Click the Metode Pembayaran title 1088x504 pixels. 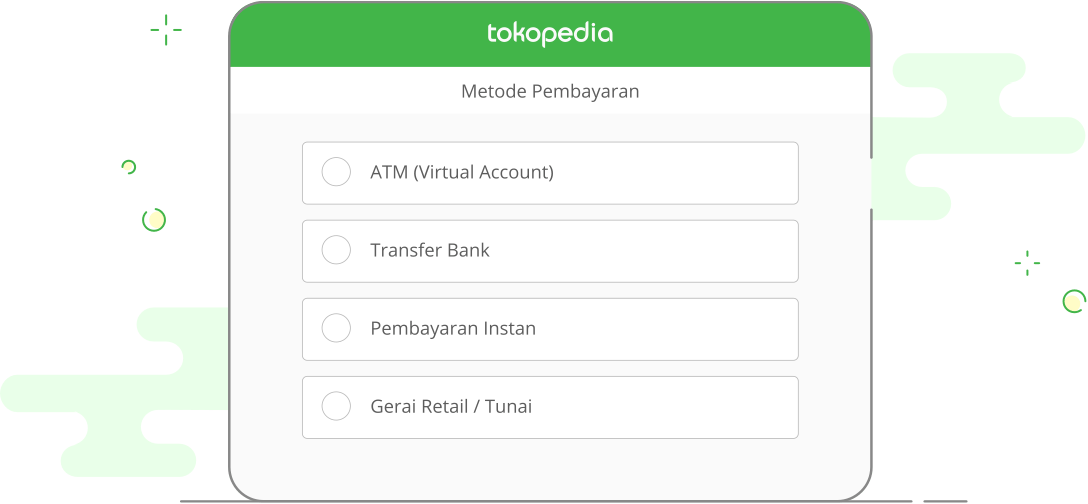(x=550, y=91)
